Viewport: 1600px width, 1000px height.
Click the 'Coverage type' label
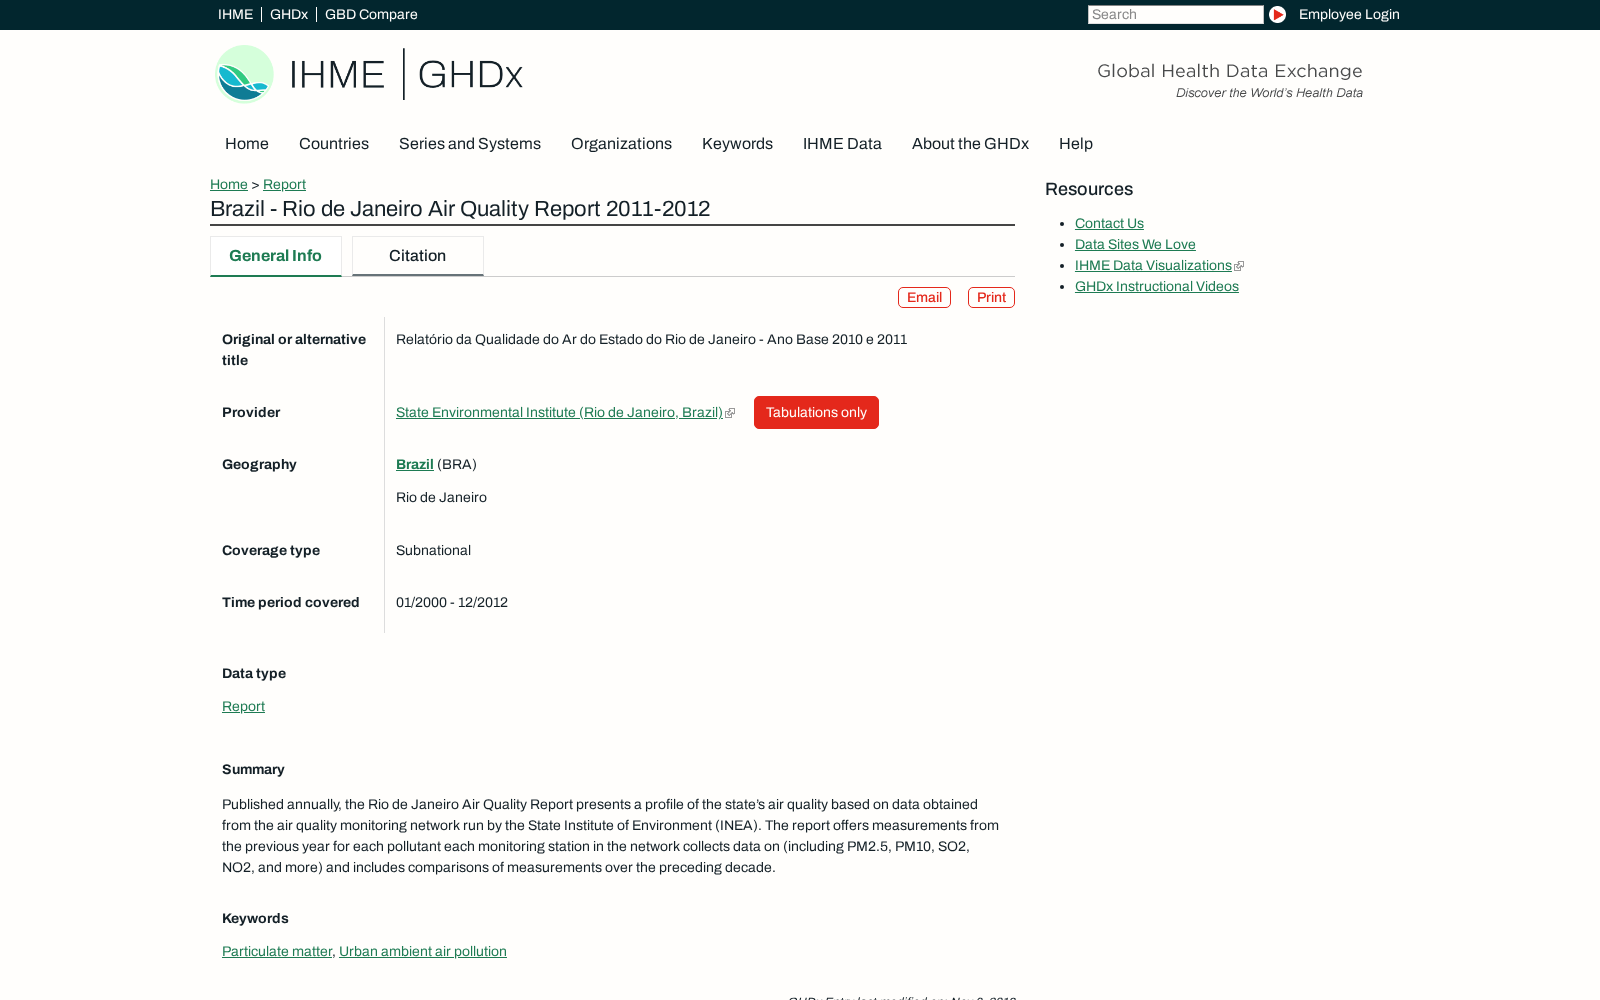271,550
